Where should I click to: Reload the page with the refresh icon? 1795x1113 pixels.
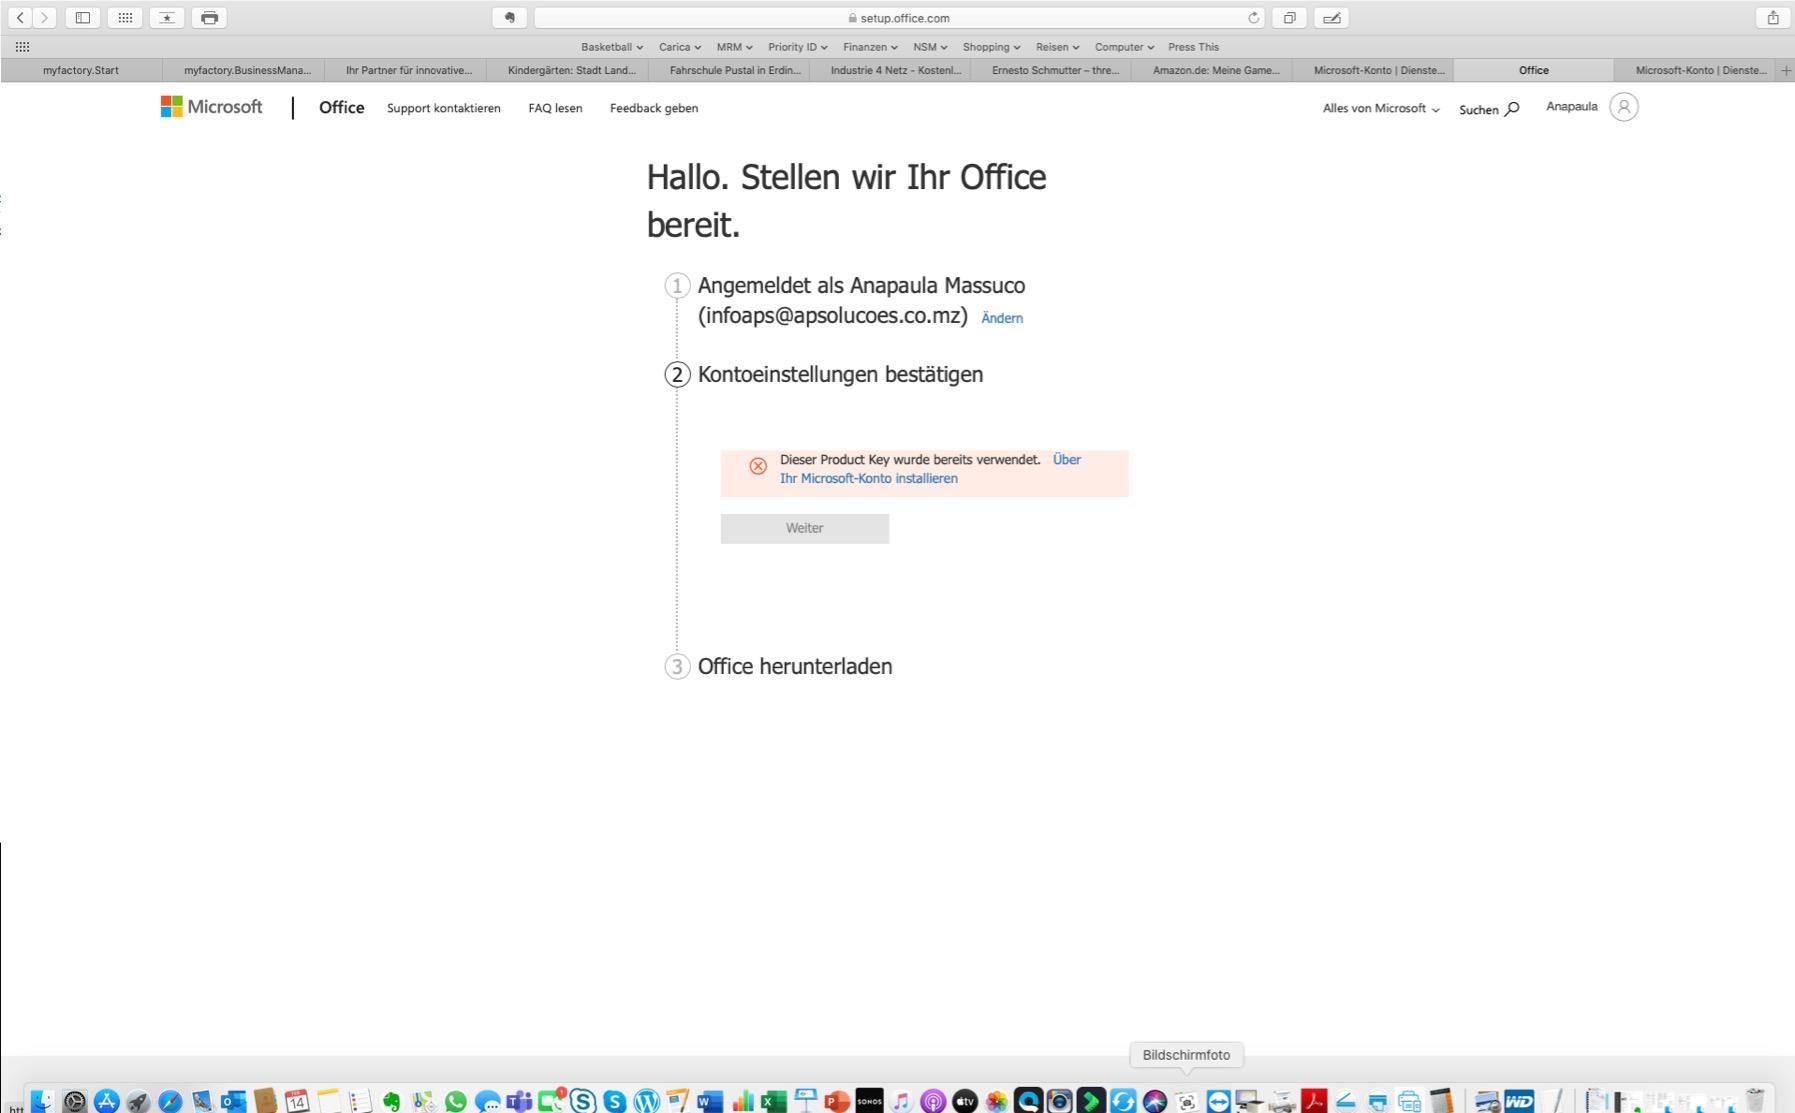tap(1253, 17)
